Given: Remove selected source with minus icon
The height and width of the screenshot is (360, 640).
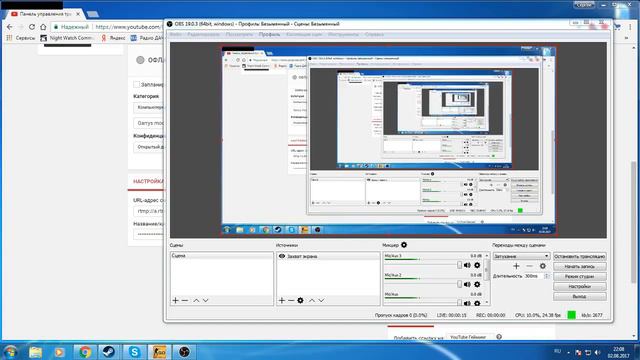Looking at the screenshot, I should click(x=291, y=300).
